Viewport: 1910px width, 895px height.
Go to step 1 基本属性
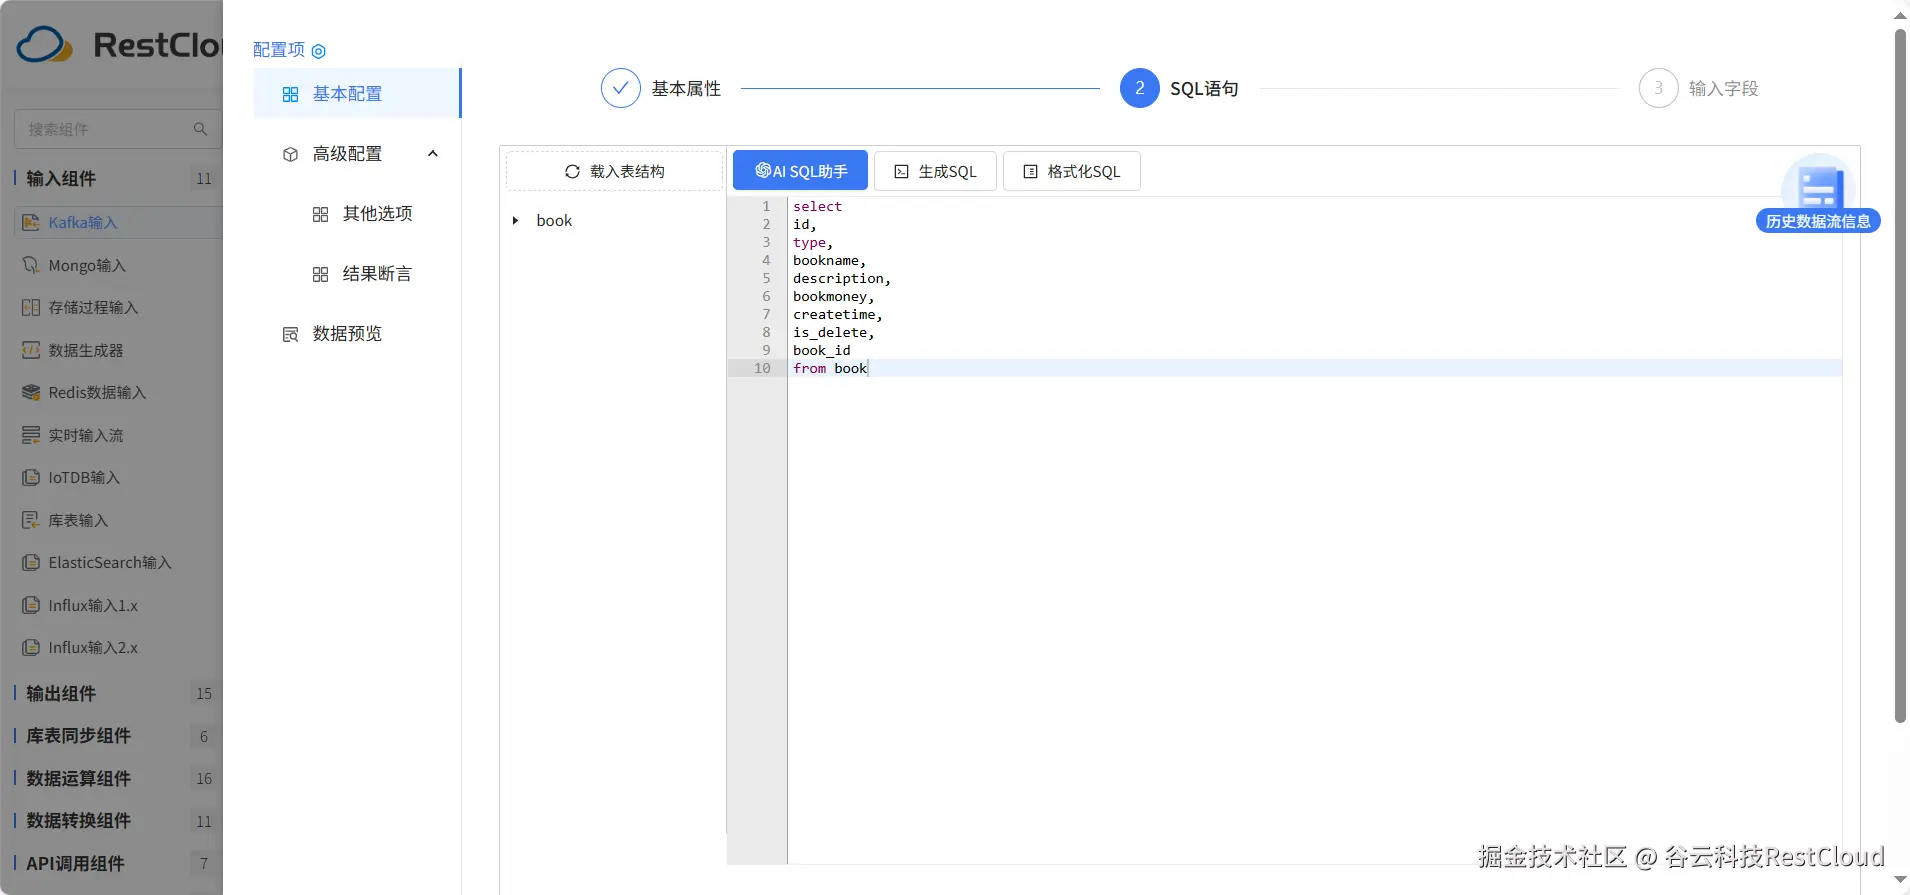coord(621,88)
